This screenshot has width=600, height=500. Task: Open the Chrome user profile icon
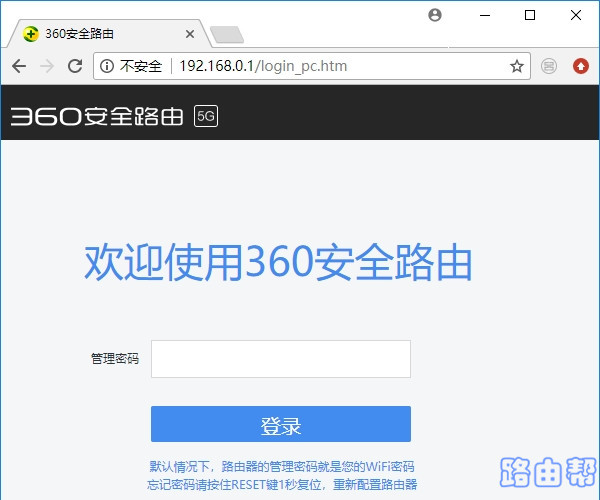pos(434,15)
